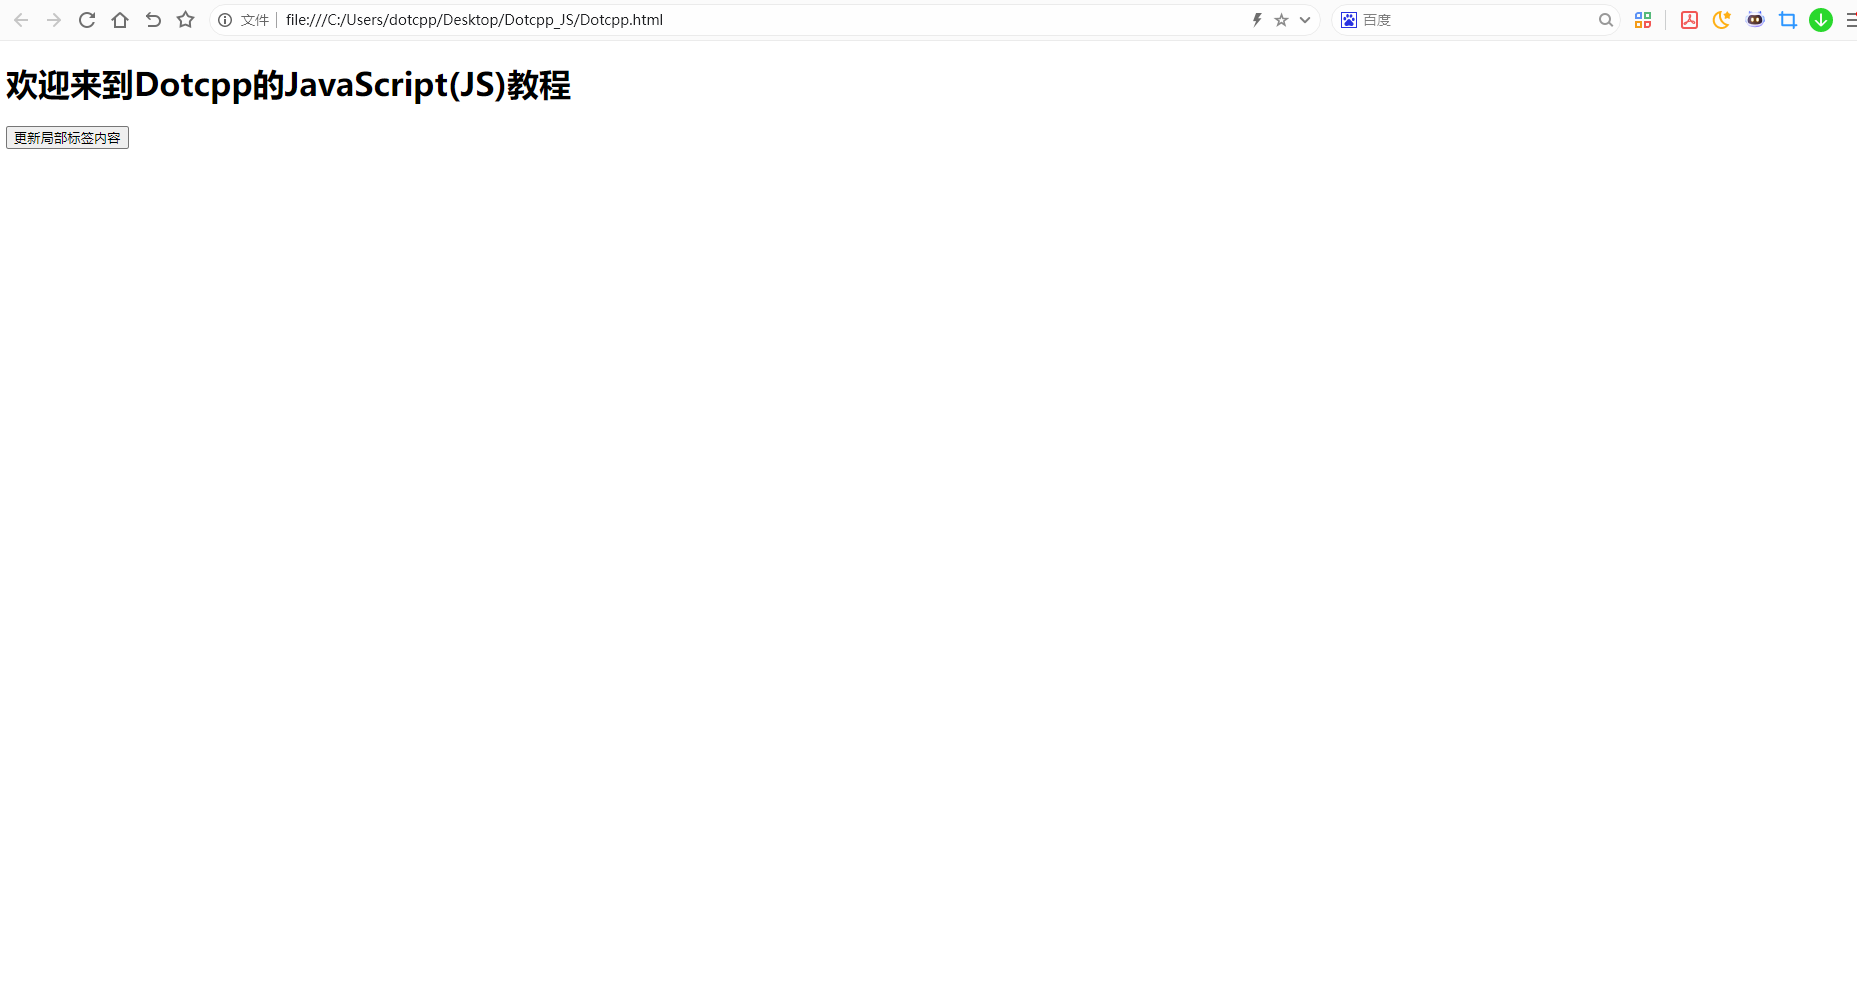Launch the AI robot assistant

(x=1755, y=19)
